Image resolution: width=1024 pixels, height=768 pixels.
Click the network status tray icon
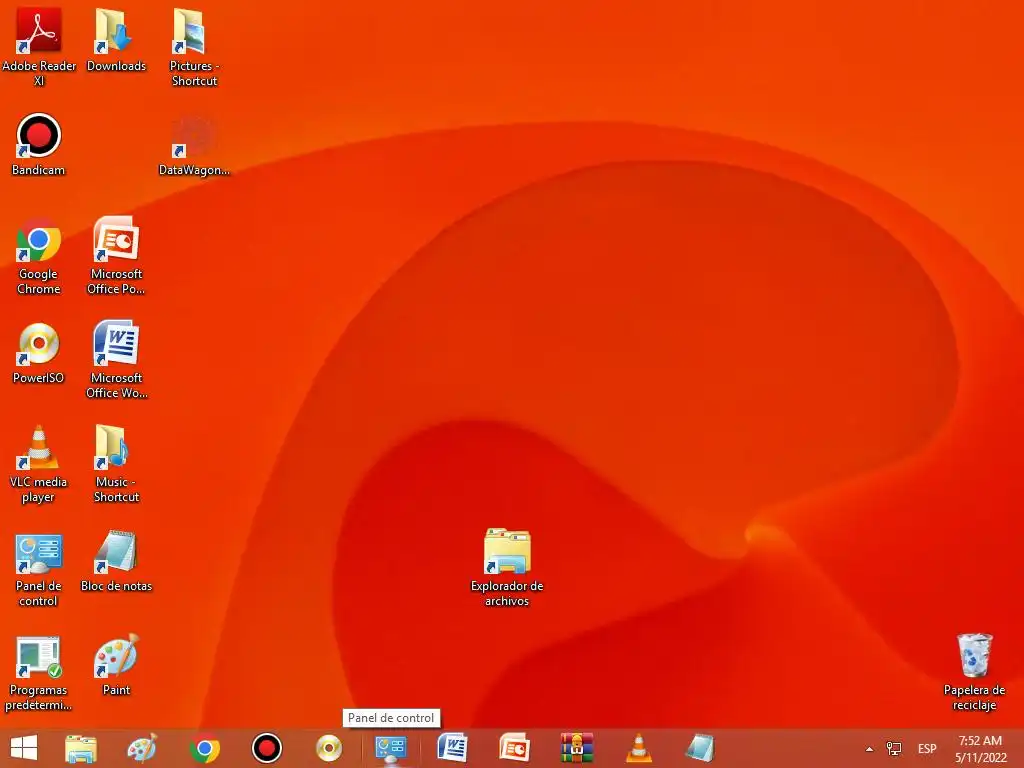coord(893,748)
